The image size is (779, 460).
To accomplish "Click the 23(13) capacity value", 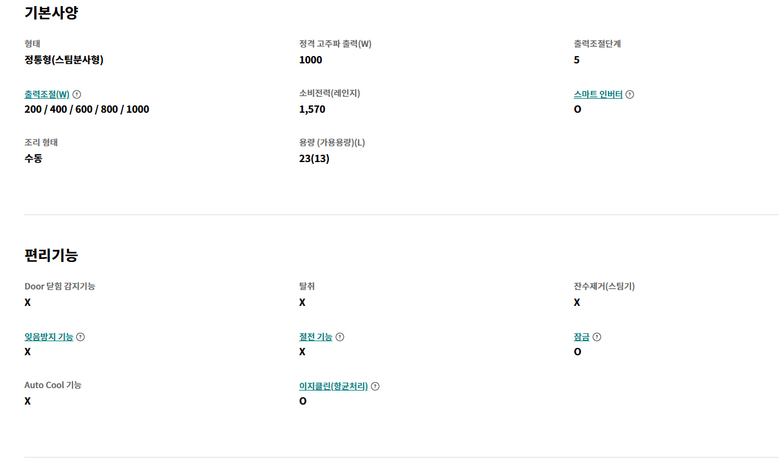I will pyautogui.click(x=314, y=158).
